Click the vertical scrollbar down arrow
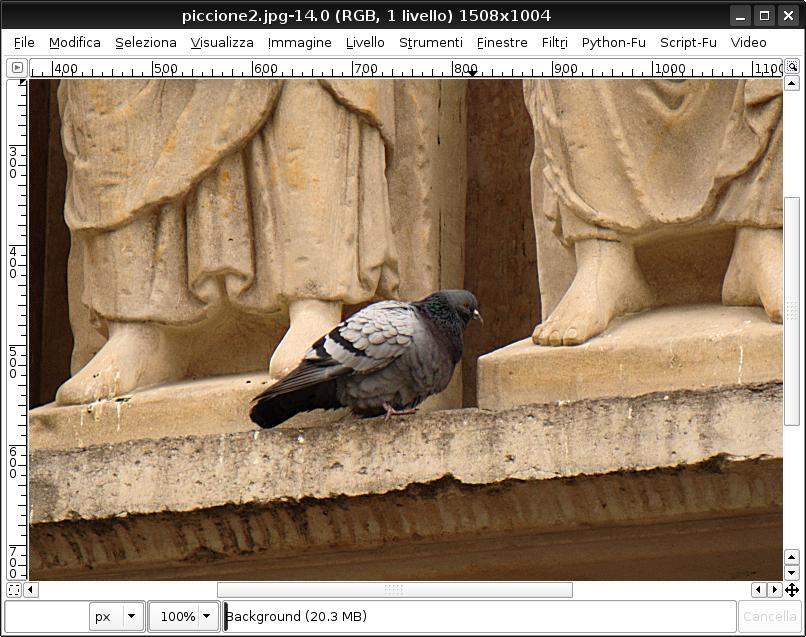The image size is (806, 637). [792, 573]
